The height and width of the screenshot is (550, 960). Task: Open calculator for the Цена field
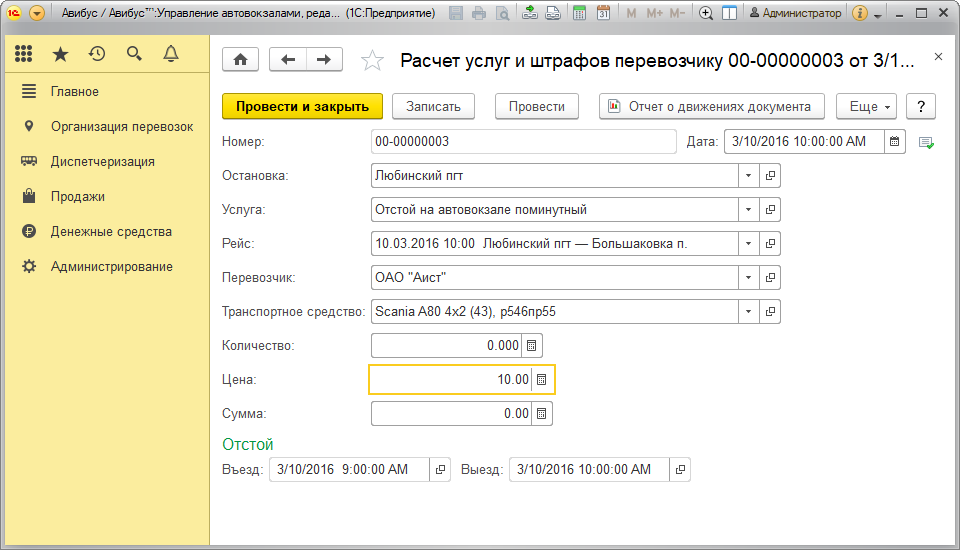pos(542,380)
